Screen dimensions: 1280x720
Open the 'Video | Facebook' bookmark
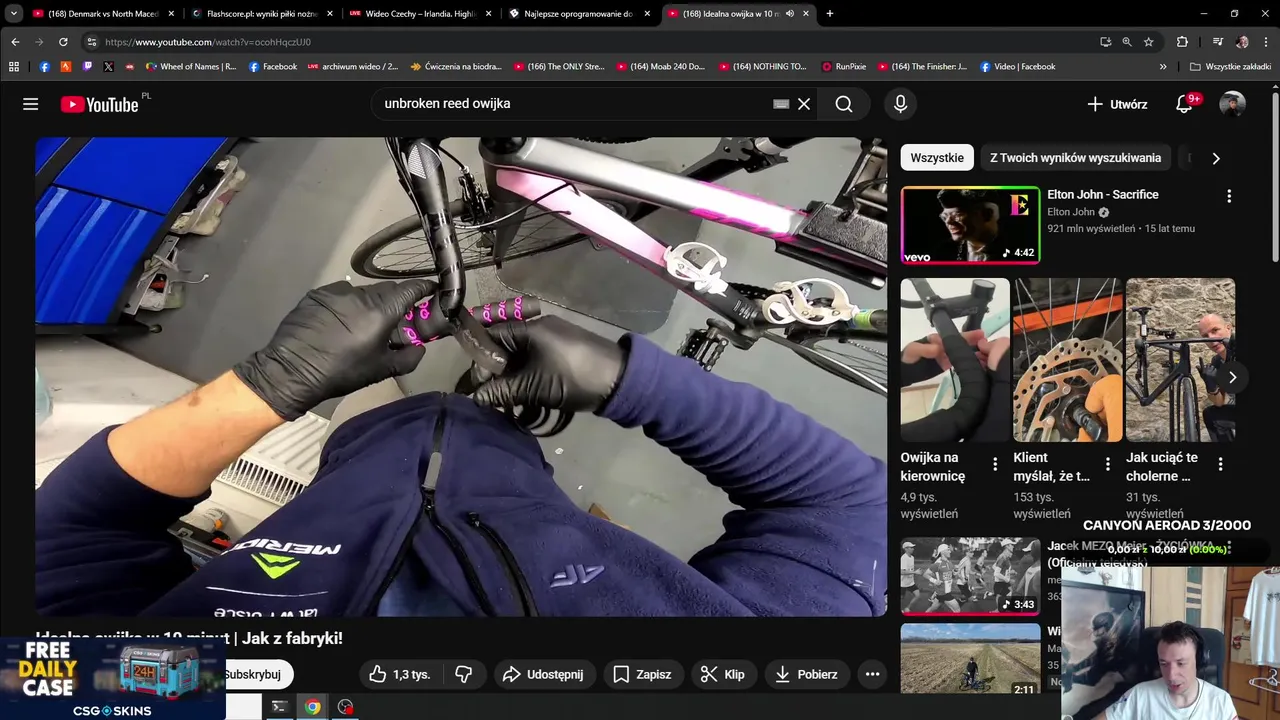coord(1018,67)
